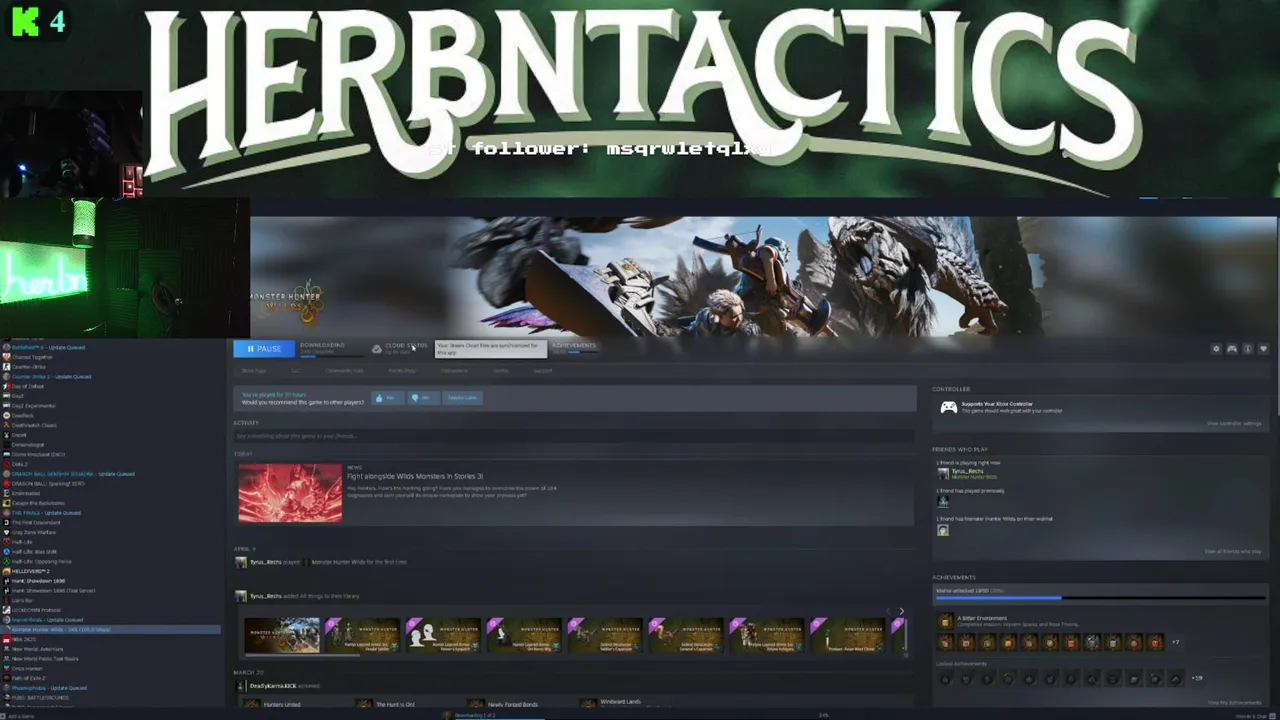Viewport: 1280px width, 720px height.
Task: Open the first Monster Hunter Wilds item thumbnail
Action: (x=282, y=635)
